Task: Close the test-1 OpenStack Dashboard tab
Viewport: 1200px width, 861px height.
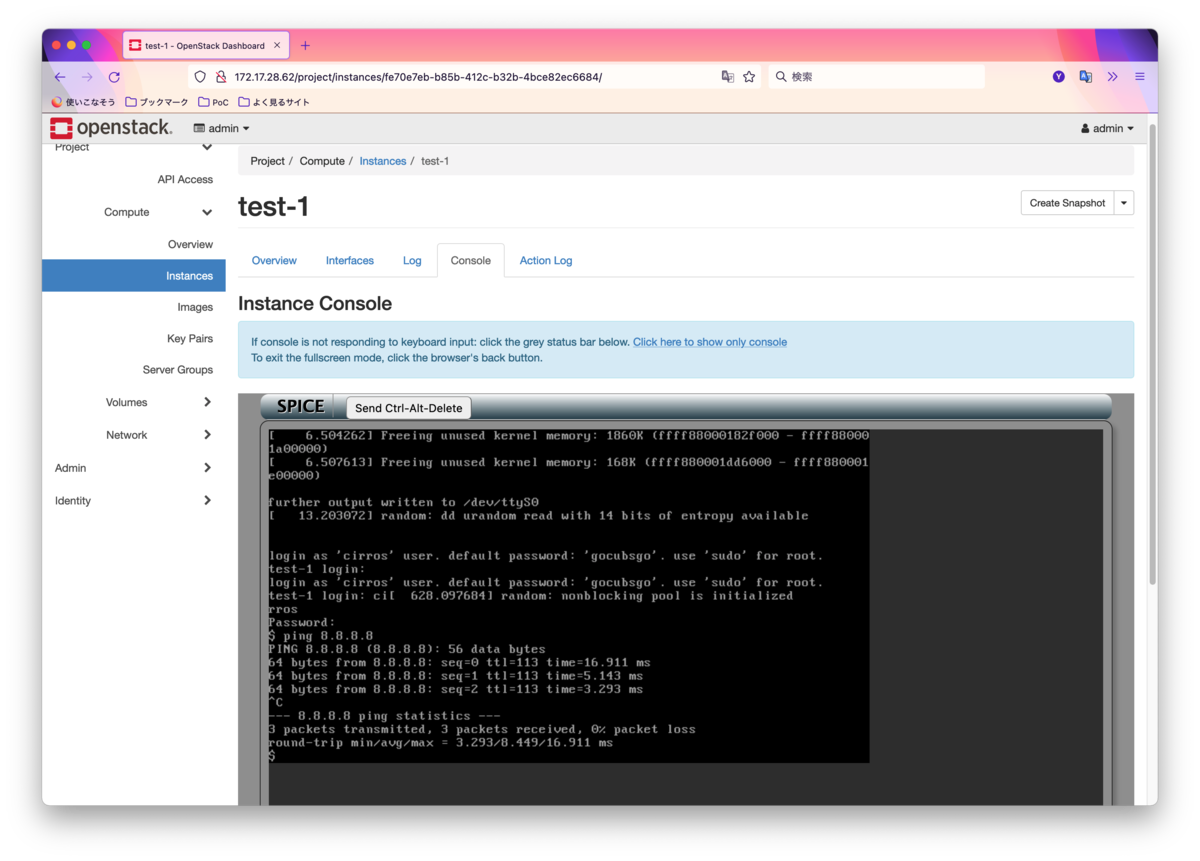Action: tap(277, 45)
